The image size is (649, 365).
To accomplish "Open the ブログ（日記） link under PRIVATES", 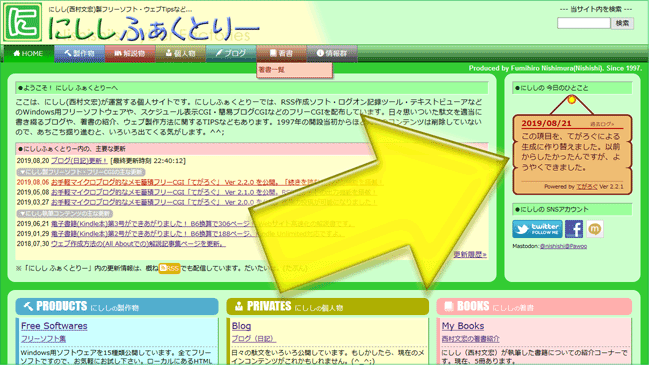I will pyautogui.click(x=254, y=339).
